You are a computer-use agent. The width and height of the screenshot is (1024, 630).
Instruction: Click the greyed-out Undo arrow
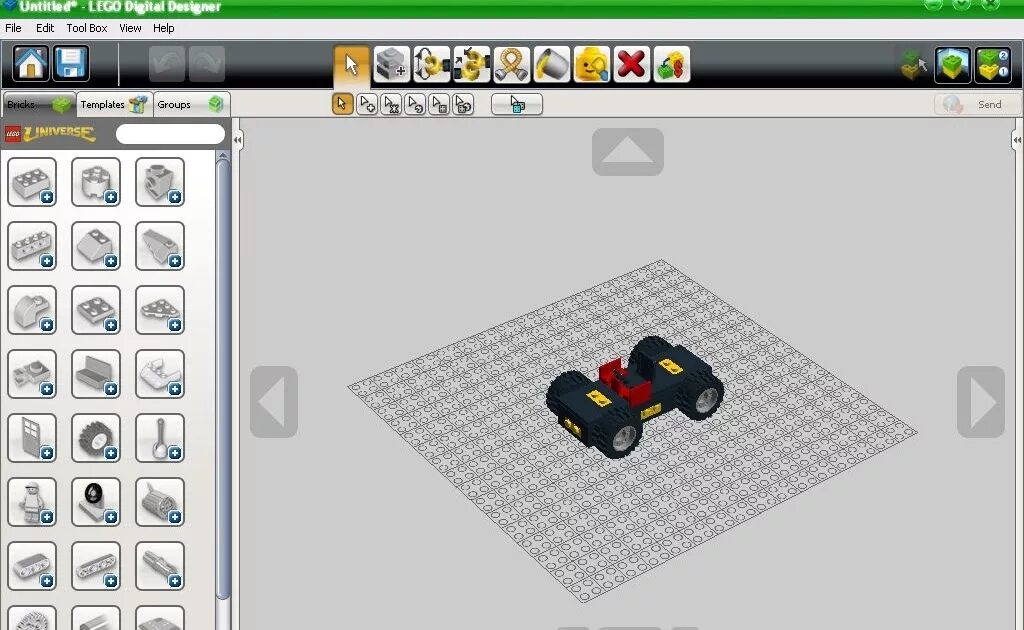click(167, 64)
